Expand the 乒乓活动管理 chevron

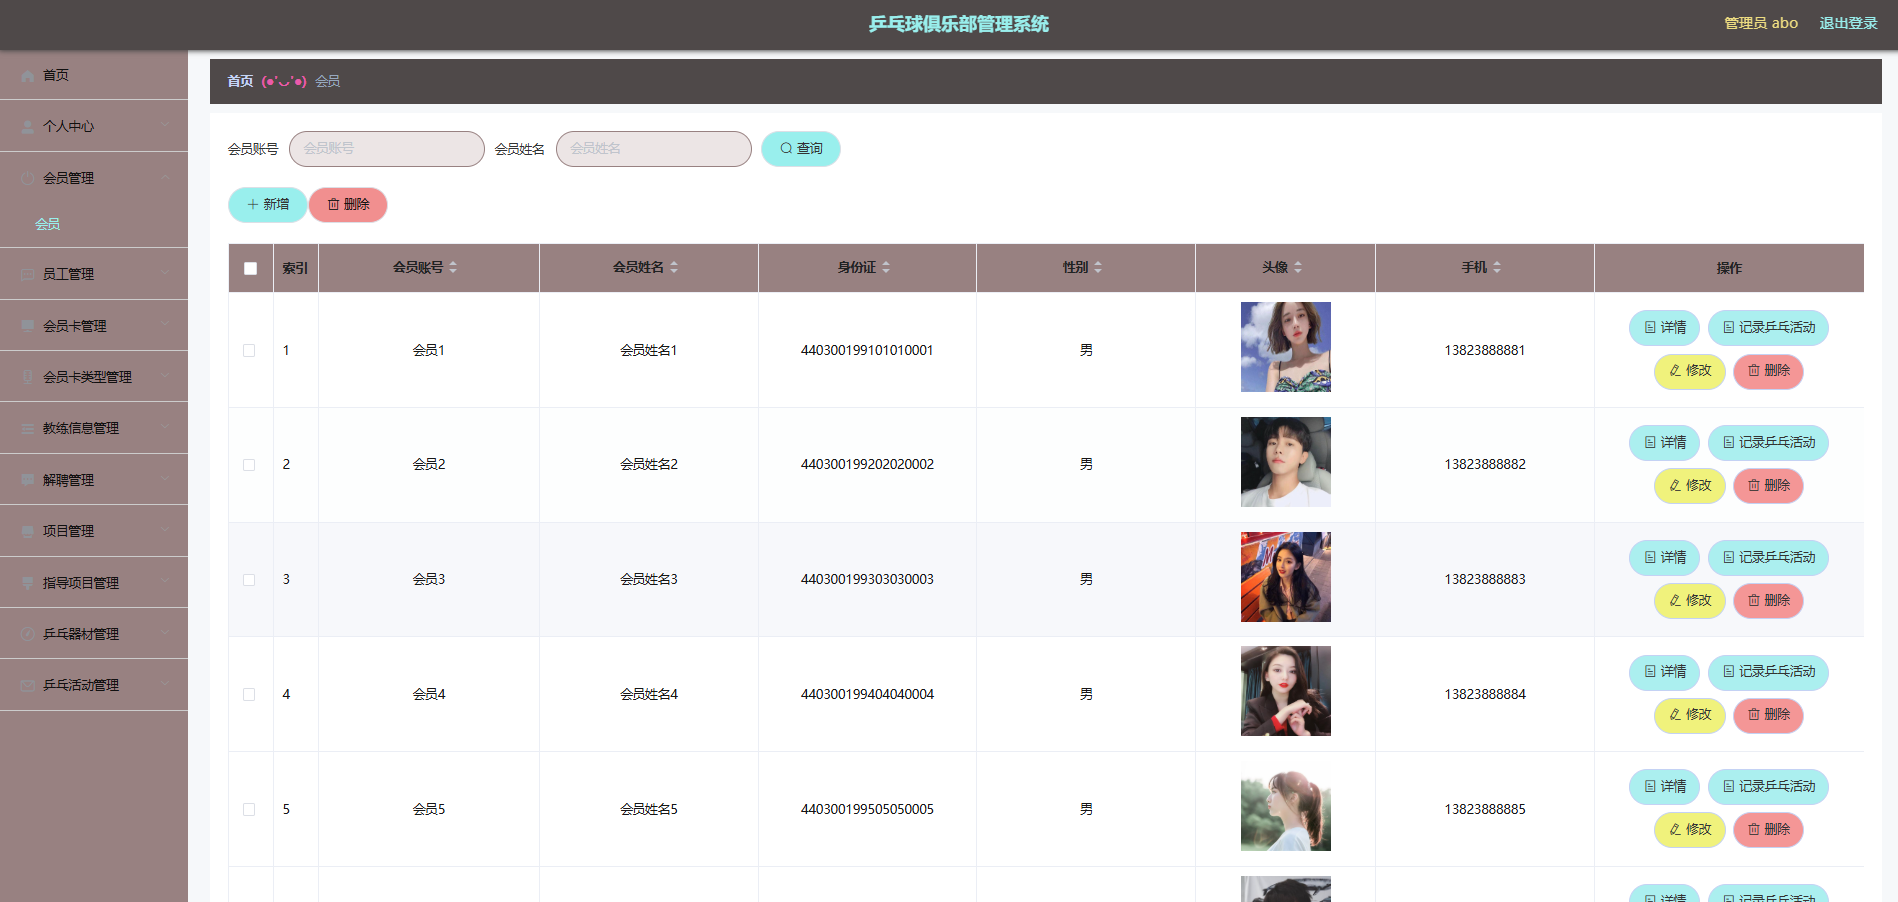coord(165,684)
